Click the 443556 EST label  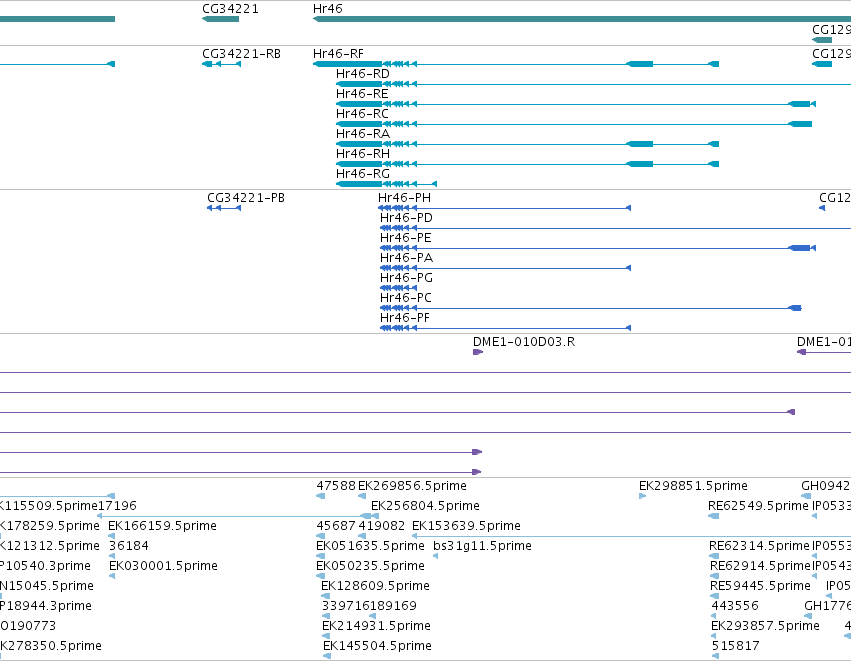click(735, 606)
